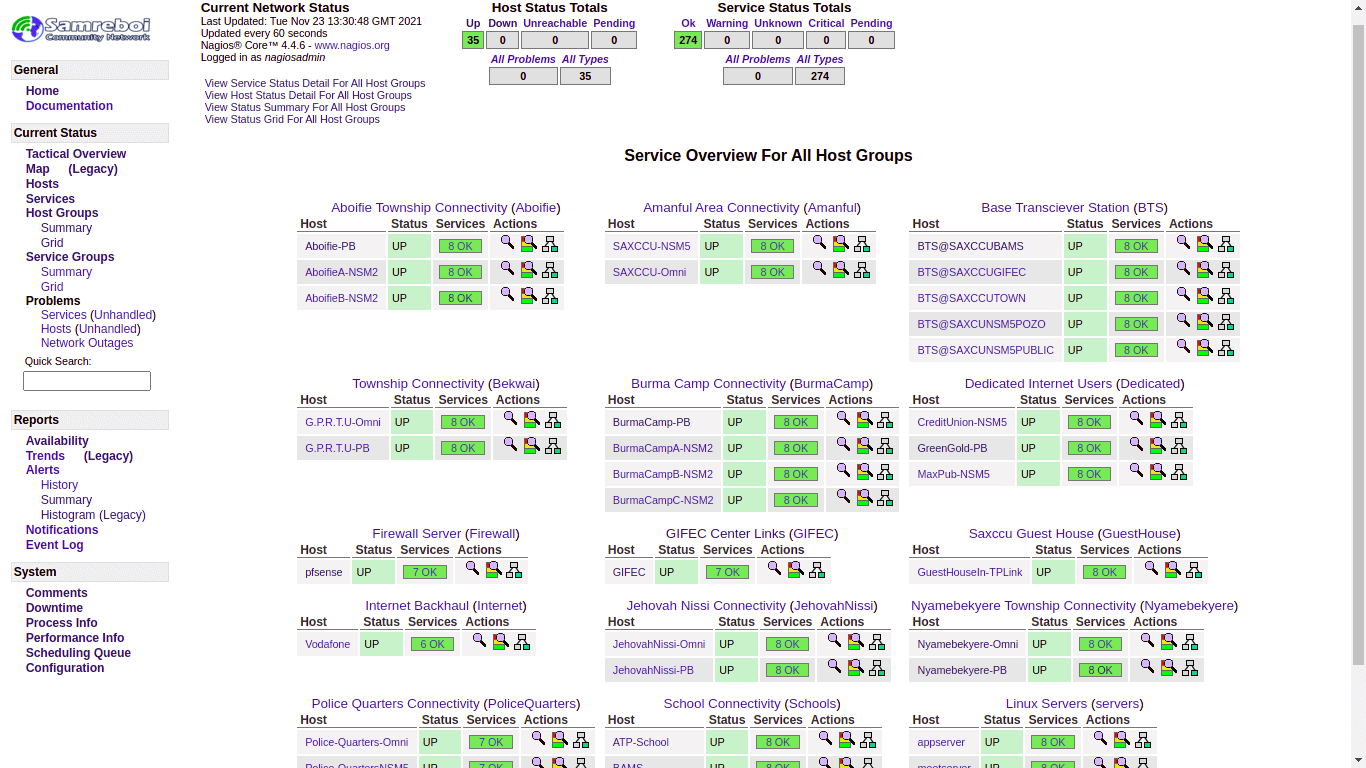Open Scheduling Queue under System

(x=78, y=653)
